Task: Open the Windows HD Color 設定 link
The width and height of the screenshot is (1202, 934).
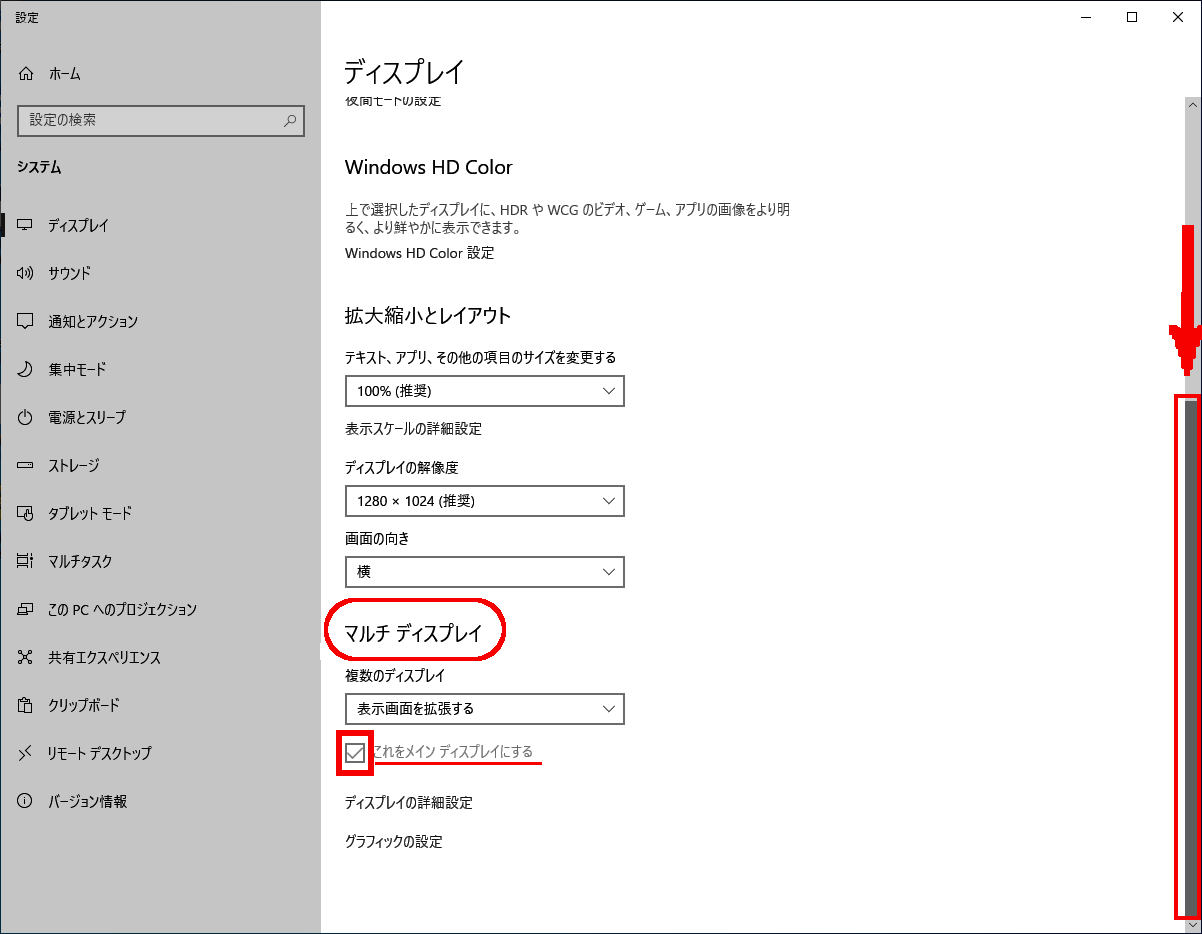Action: (x=419, y=253)
